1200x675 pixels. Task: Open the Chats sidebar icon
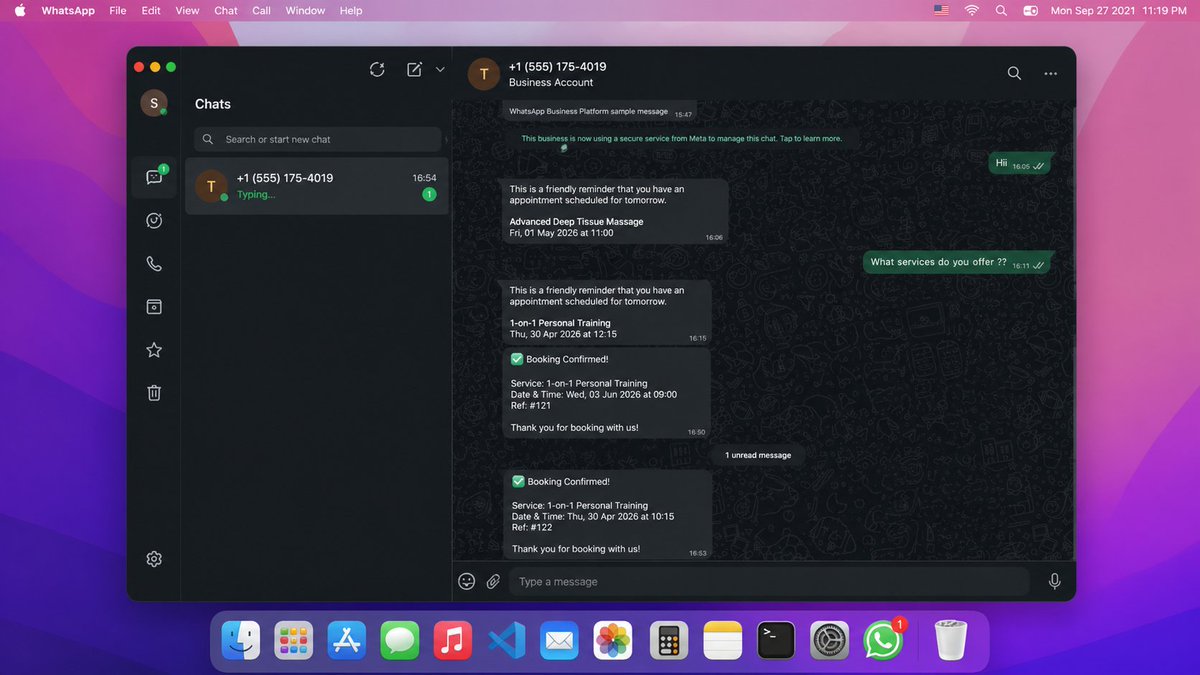click(154, 177)
